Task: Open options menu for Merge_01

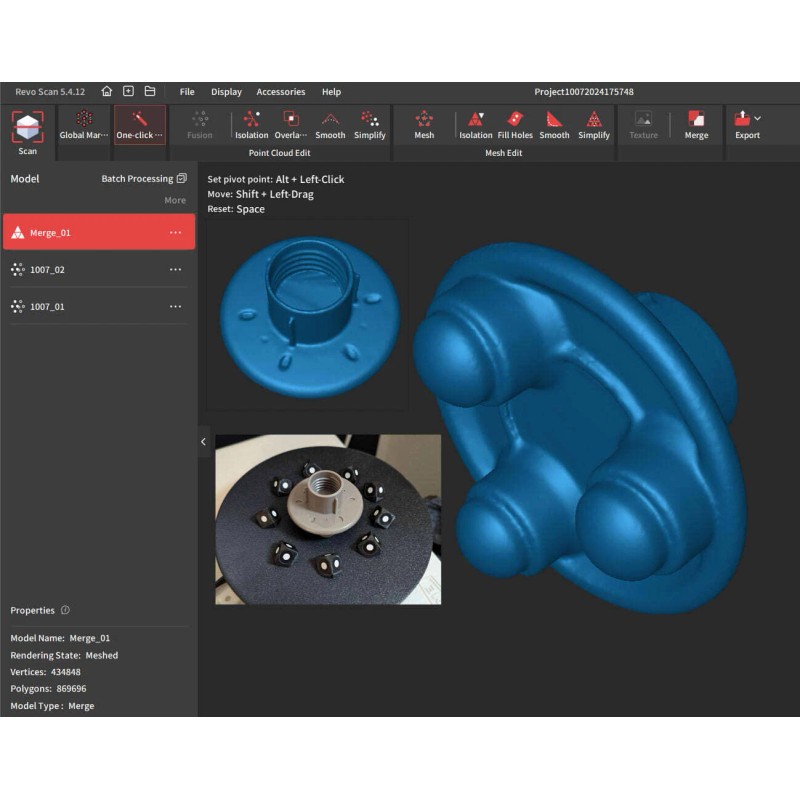Action: pyautogui.click(x=176, y=233)
